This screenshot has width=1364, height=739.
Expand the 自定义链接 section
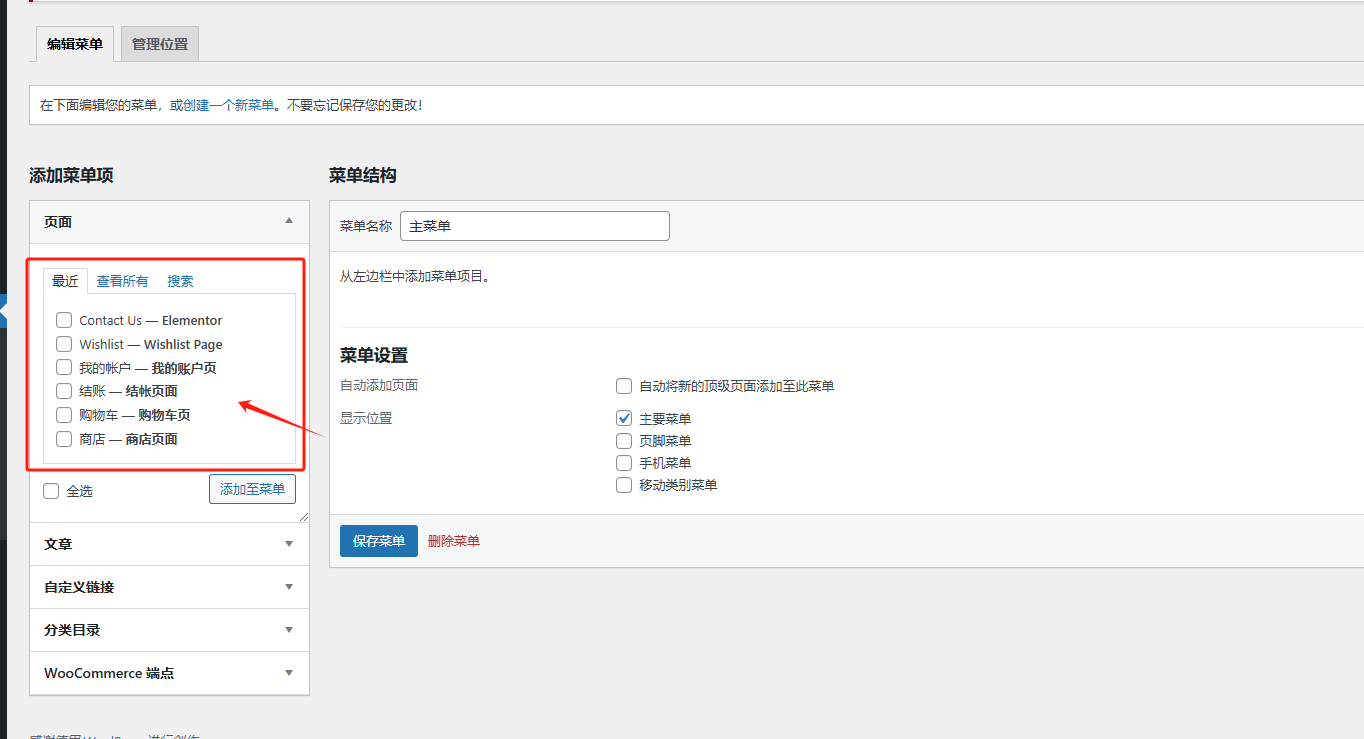(x=288, y=587)
